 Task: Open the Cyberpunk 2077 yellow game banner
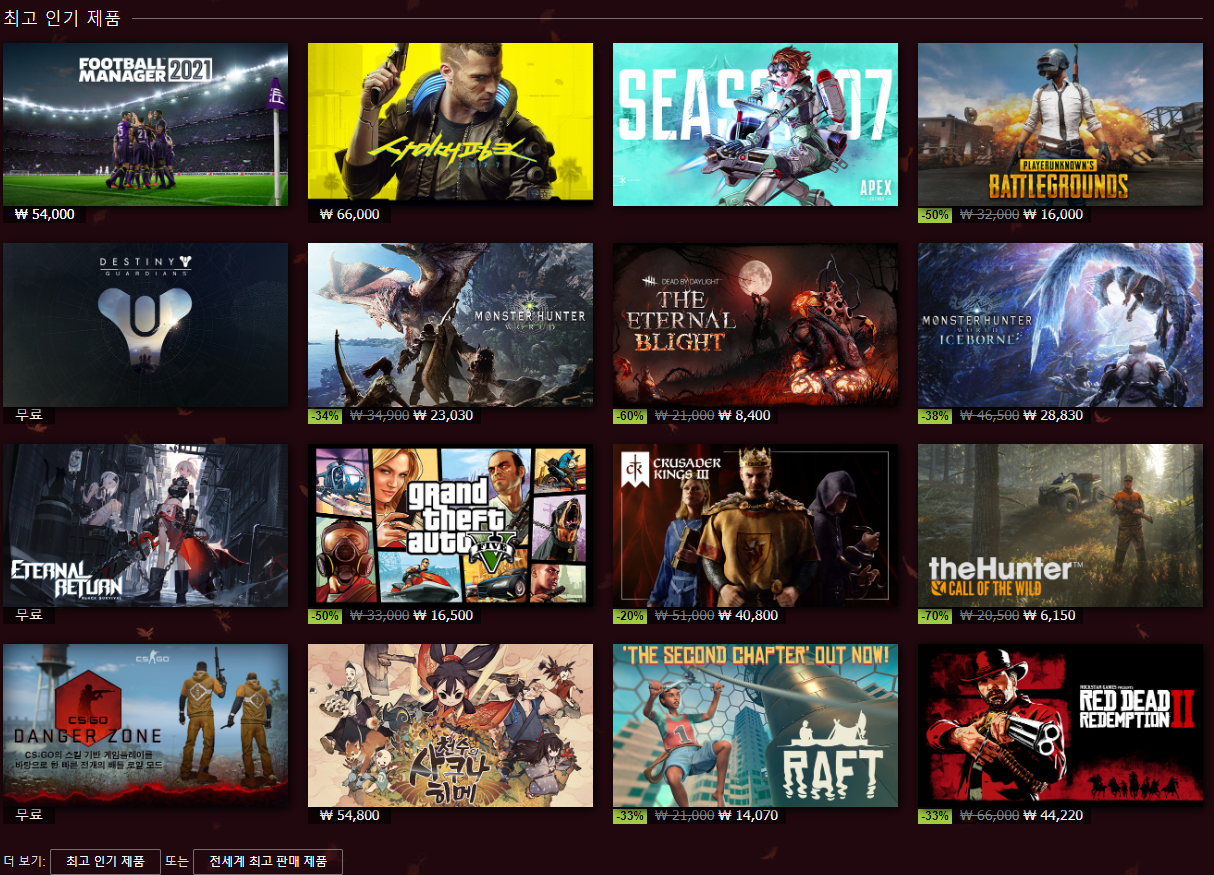450,124
